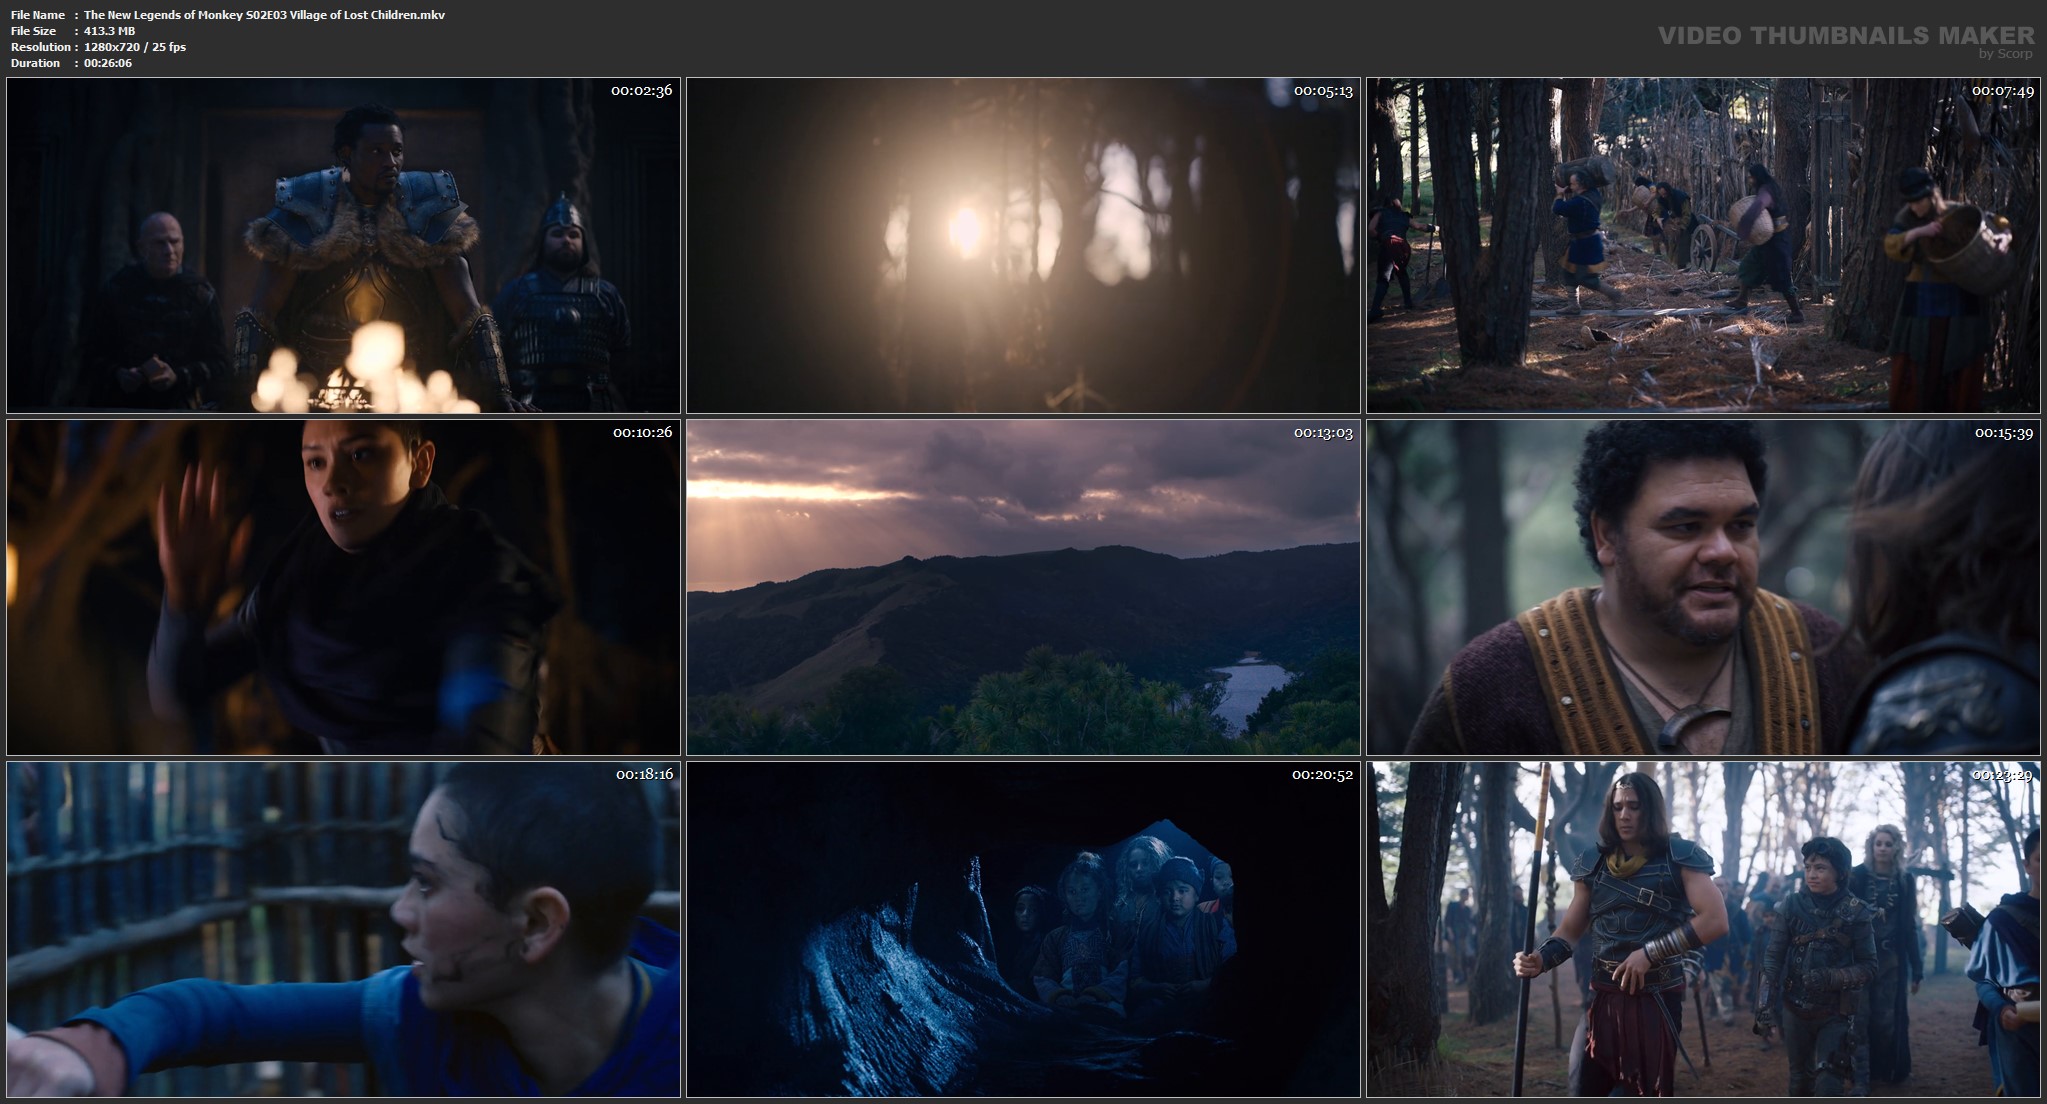The height and width of the screenshot is (1104, 2047).
Task: Click the mountain landscape thumbnail at 00:13:03
Action: click(x=1023, y=587)
